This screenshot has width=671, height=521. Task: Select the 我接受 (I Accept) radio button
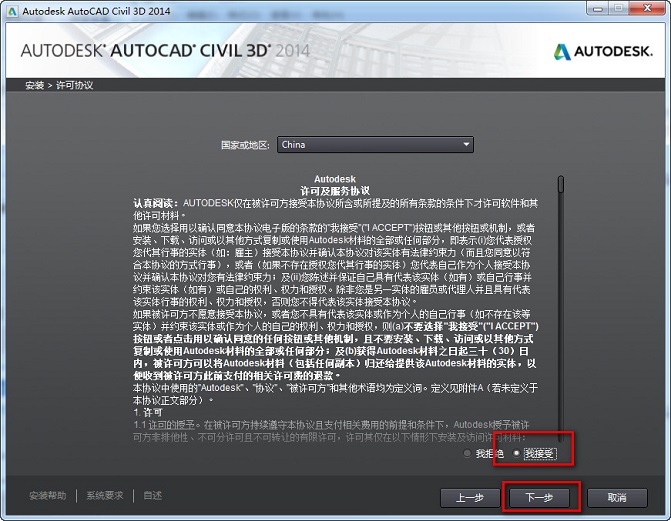(x=516, y=453)
